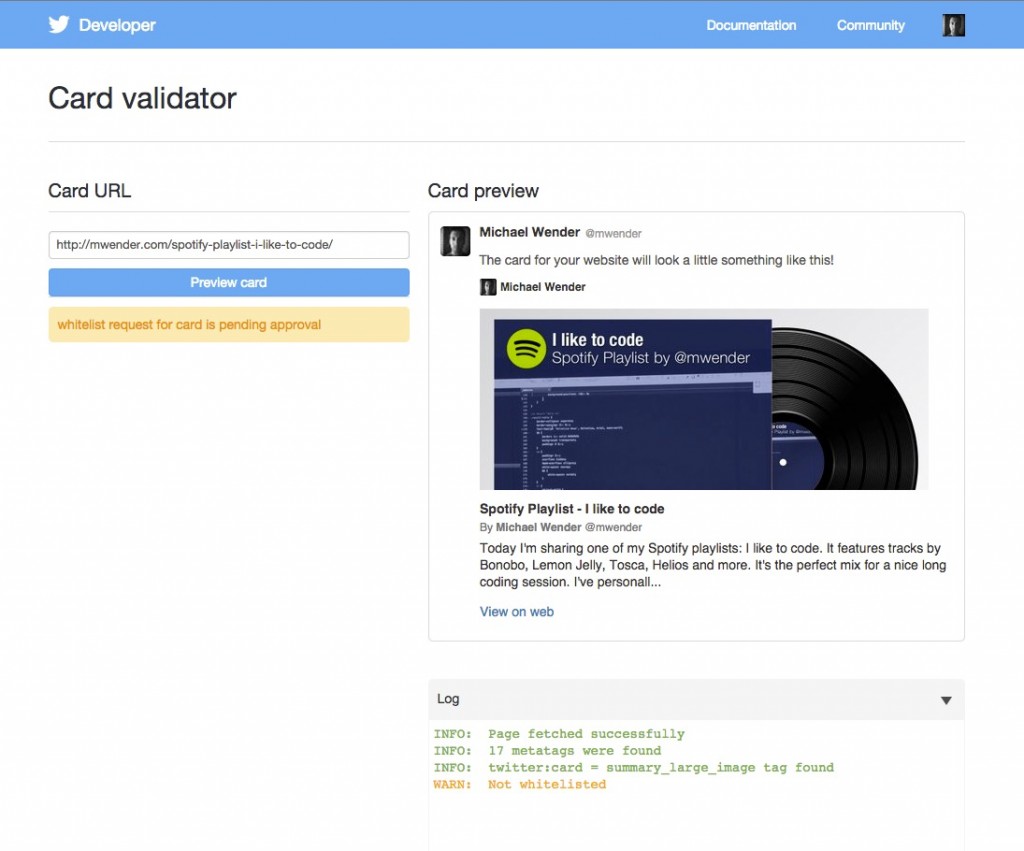Image resolution: width=1024 pixels, height=851 pixels.
Task: Click the whitelist pending approval notice
Action: [x=229, y=325]
